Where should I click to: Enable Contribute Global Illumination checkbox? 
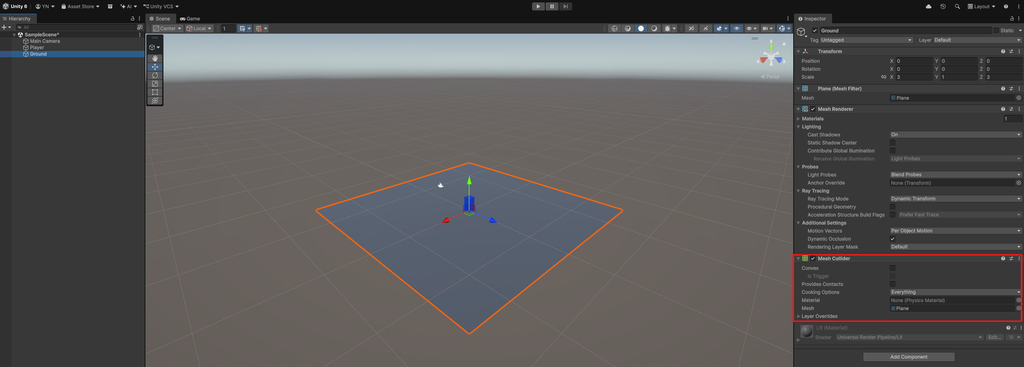pos(893,150)
